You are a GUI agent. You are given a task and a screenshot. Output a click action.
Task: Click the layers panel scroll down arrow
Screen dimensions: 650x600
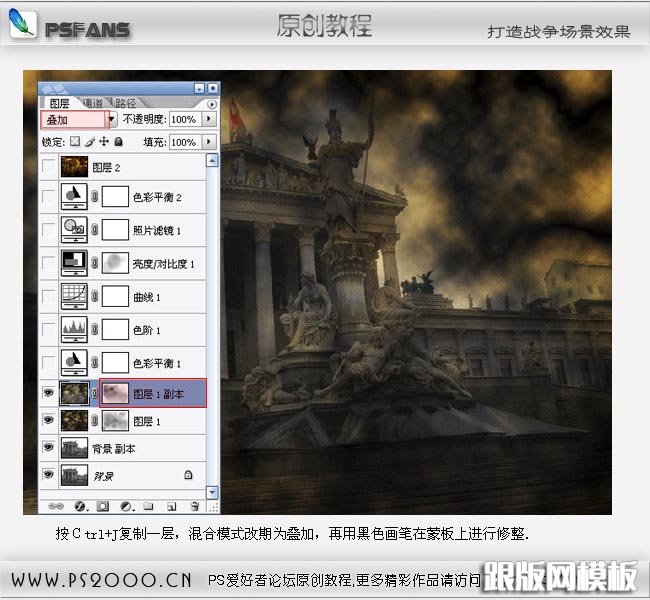tap(211, 491)
